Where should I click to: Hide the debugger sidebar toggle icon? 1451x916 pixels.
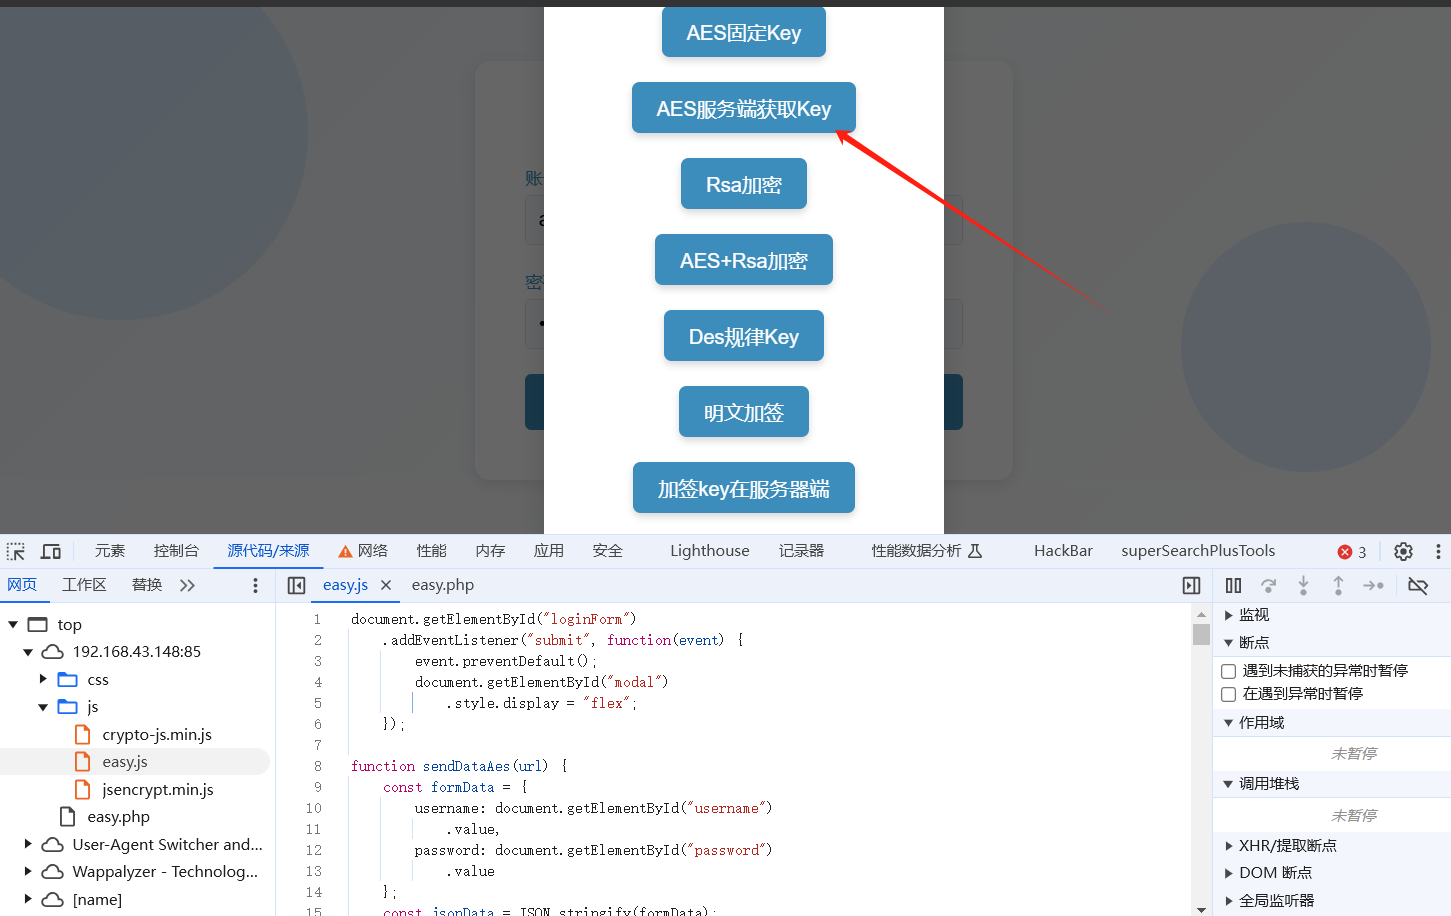point(1191,585)
